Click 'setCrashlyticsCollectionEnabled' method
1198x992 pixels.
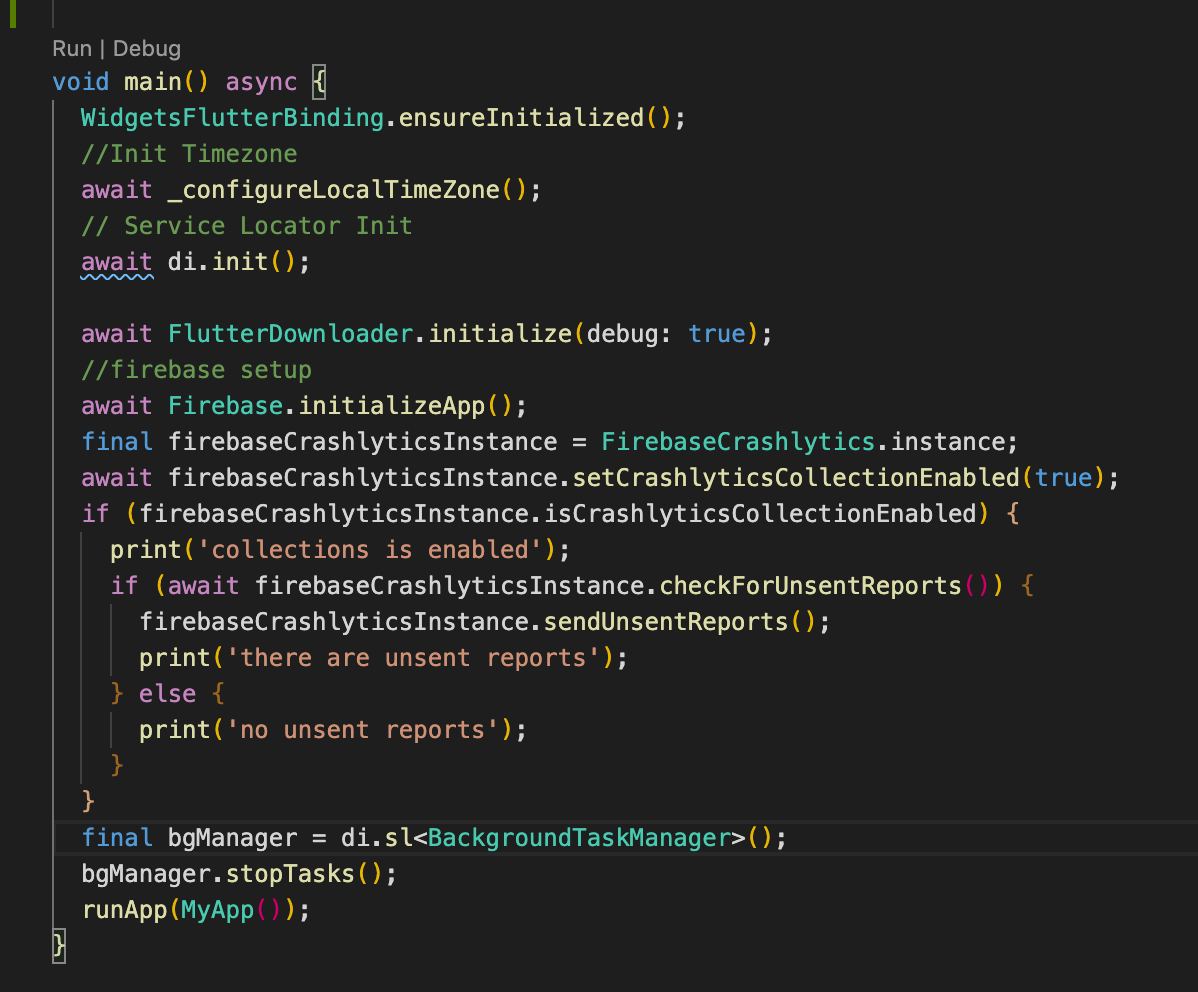click(795, 478)
